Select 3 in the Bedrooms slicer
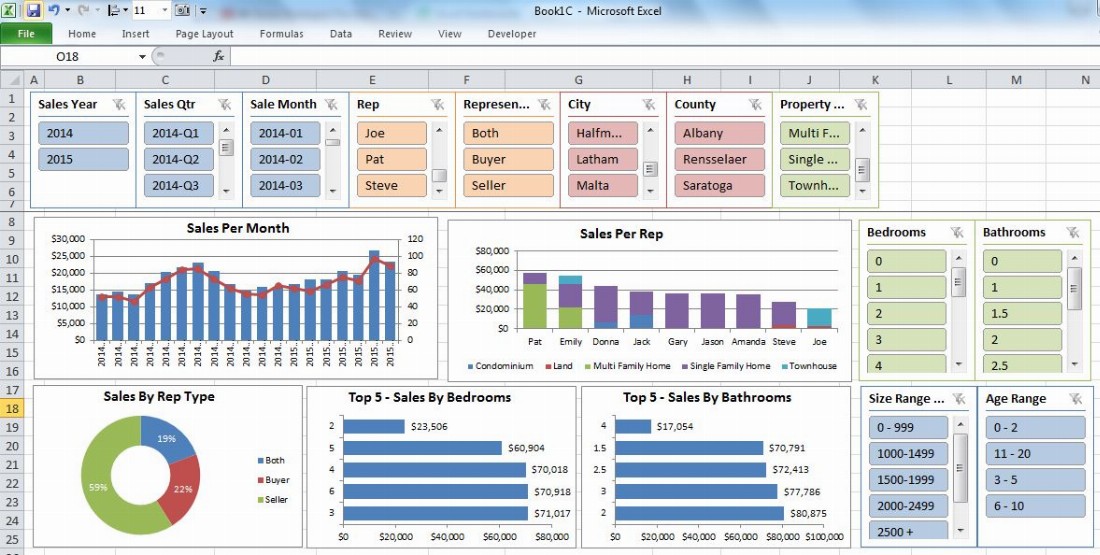1100x555 pixels. click(x=906, y=340)
